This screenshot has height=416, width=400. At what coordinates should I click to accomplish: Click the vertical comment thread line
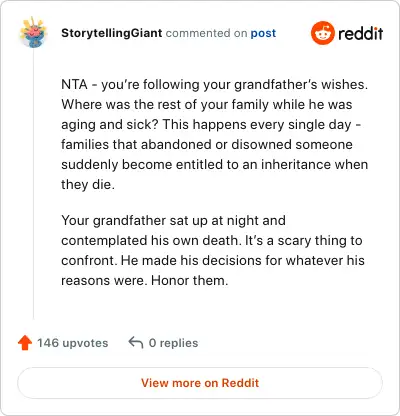(33, 185)
